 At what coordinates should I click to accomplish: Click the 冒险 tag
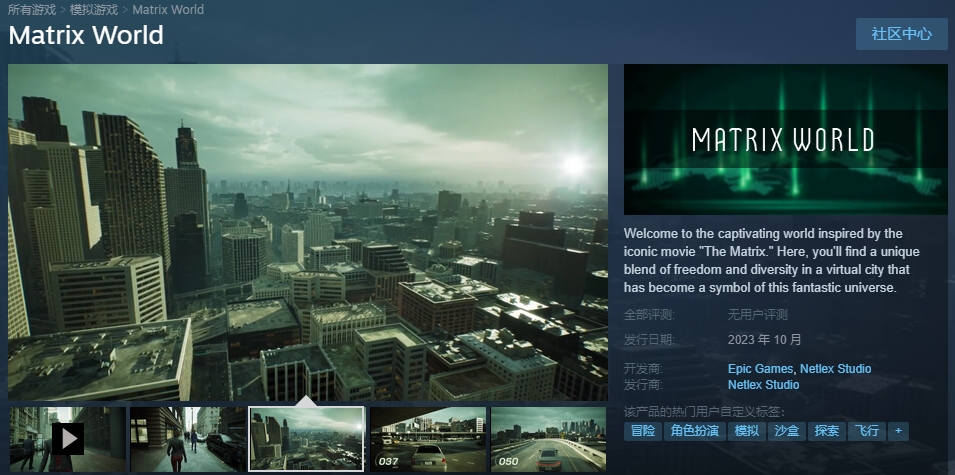643,431
